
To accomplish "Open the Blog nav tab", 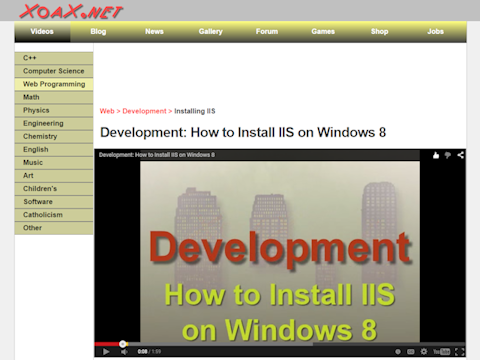I will (98, 31).
